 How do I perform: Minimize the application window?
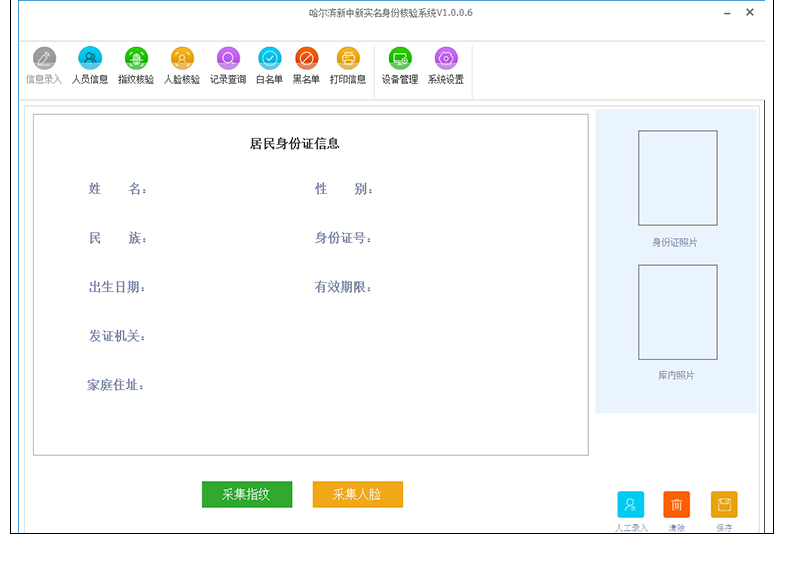coord(727,13)
